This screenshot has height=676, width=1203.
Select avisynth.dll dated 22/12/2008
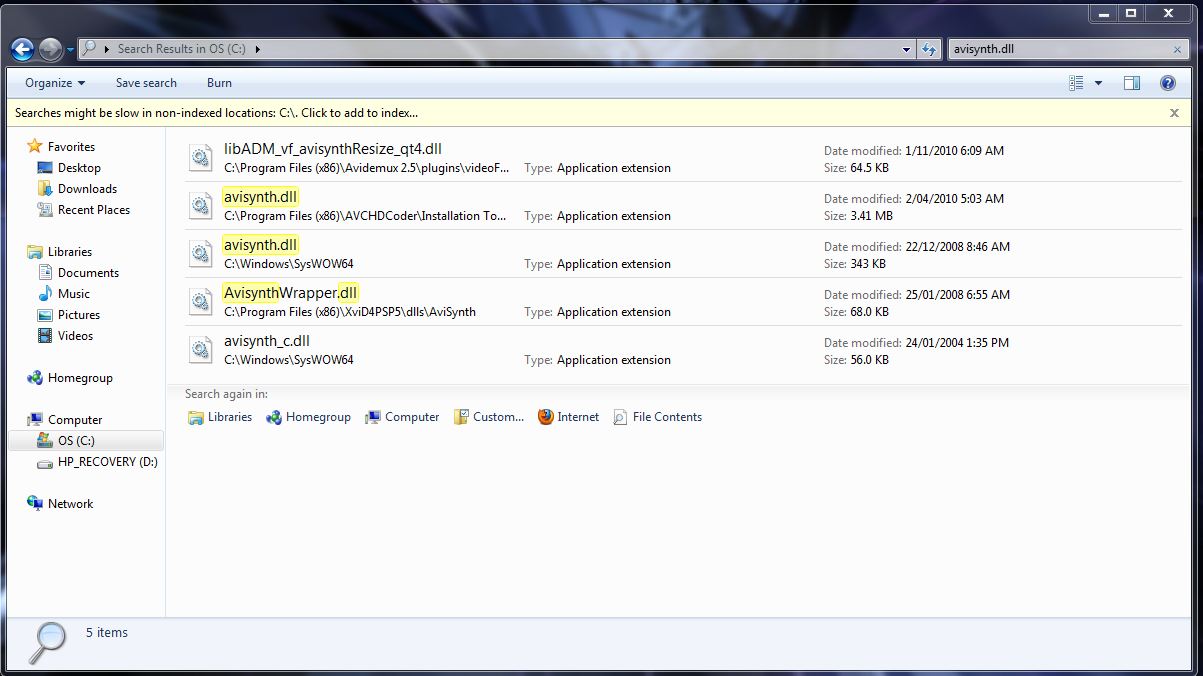tap(261, 245)
